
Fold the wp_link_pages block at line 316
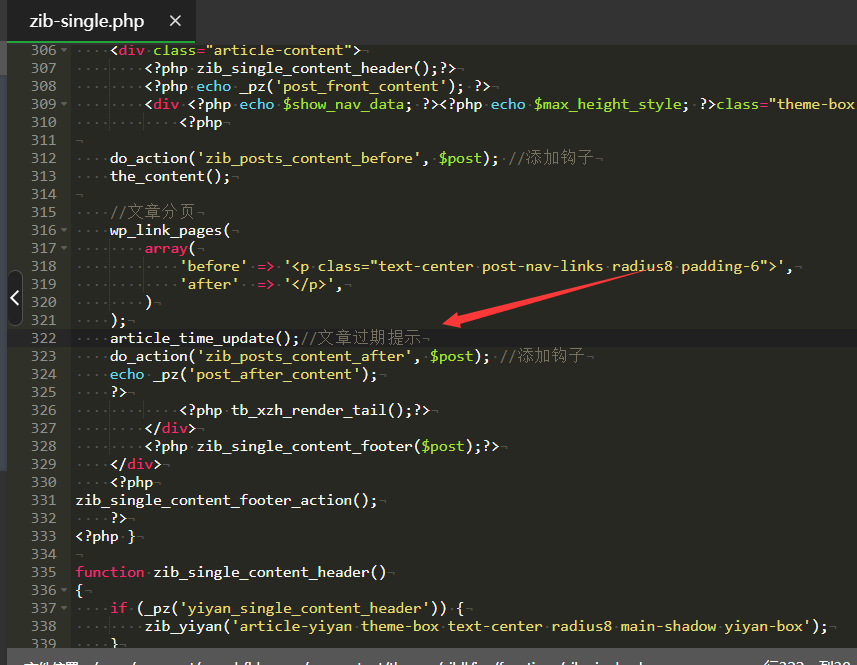tap(65, 230)
